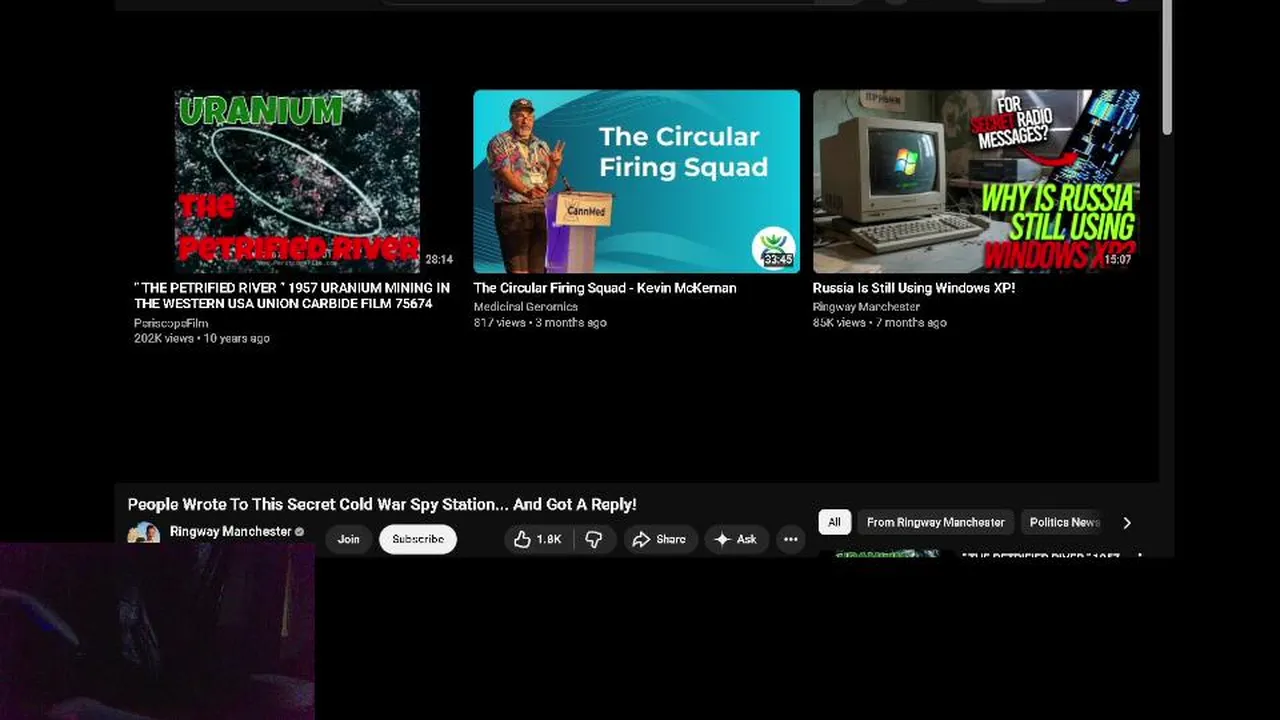Subscribe to Ringway Manchester
Image resolution: width=1280 pixels, height=720 pixels.
[x=418, y=539]
